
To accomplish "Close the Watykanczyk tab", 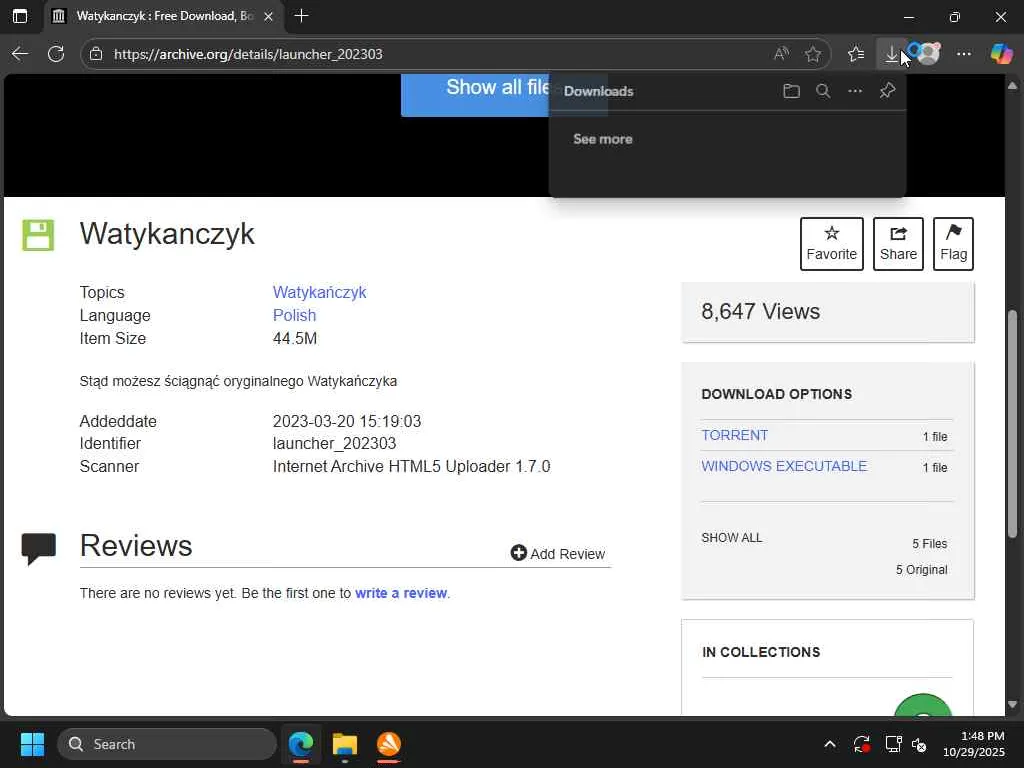I will [x=268, y=16].
